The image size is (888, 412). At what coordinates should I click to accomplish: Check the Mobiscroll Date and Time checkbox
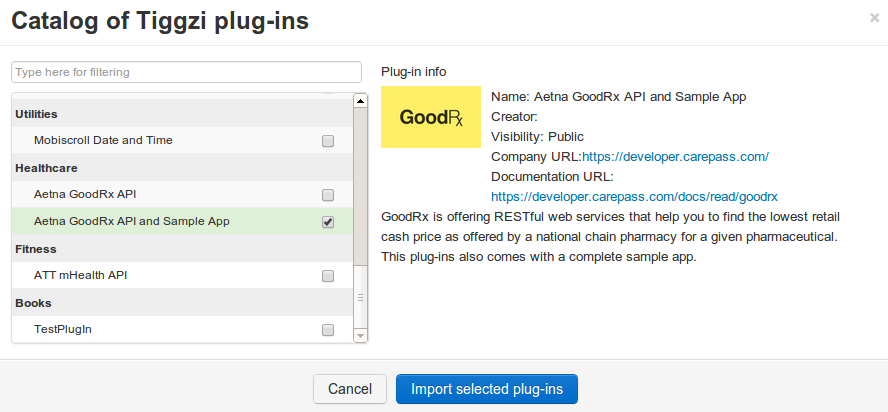point(328,141)
